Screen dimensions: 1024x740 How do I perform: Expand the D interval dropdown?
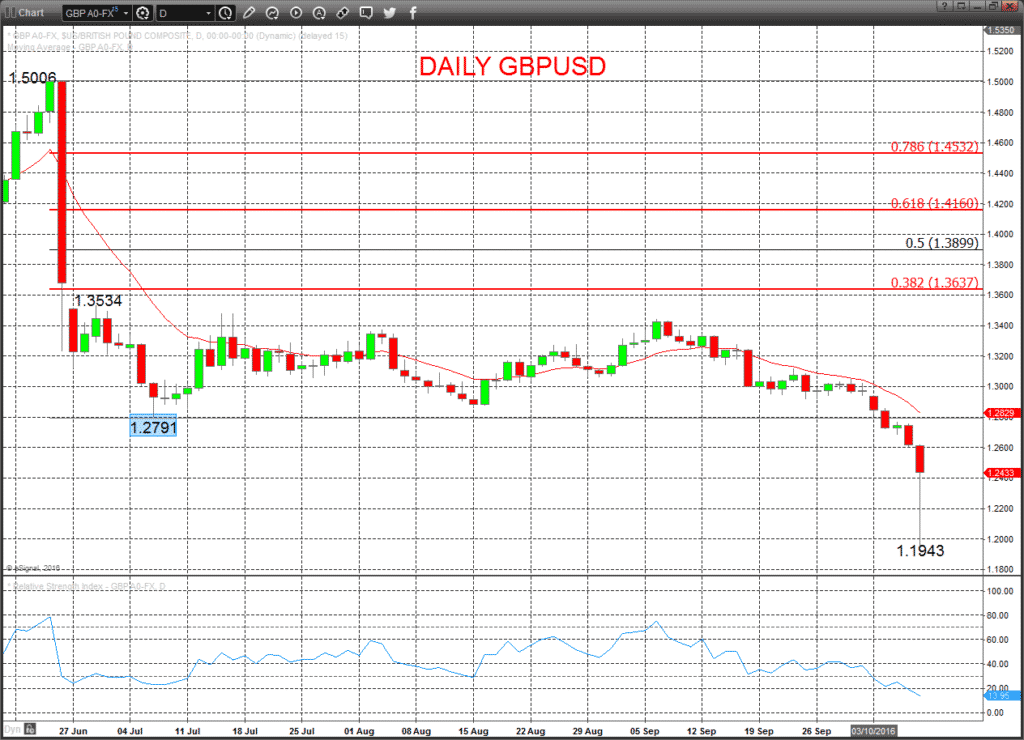pos(209,13)
